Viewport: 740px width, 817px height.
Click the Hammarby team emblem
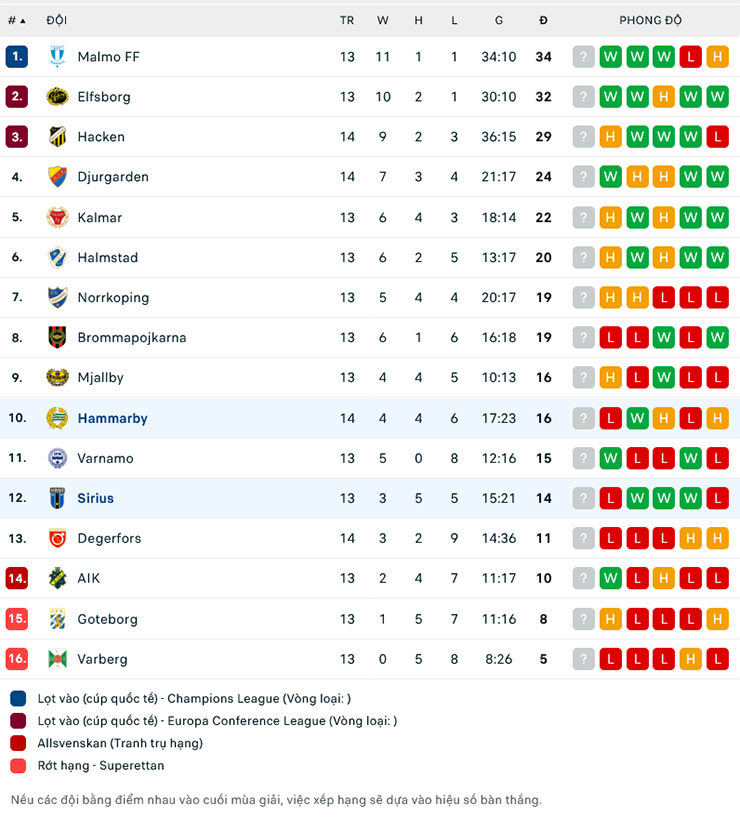57,418
